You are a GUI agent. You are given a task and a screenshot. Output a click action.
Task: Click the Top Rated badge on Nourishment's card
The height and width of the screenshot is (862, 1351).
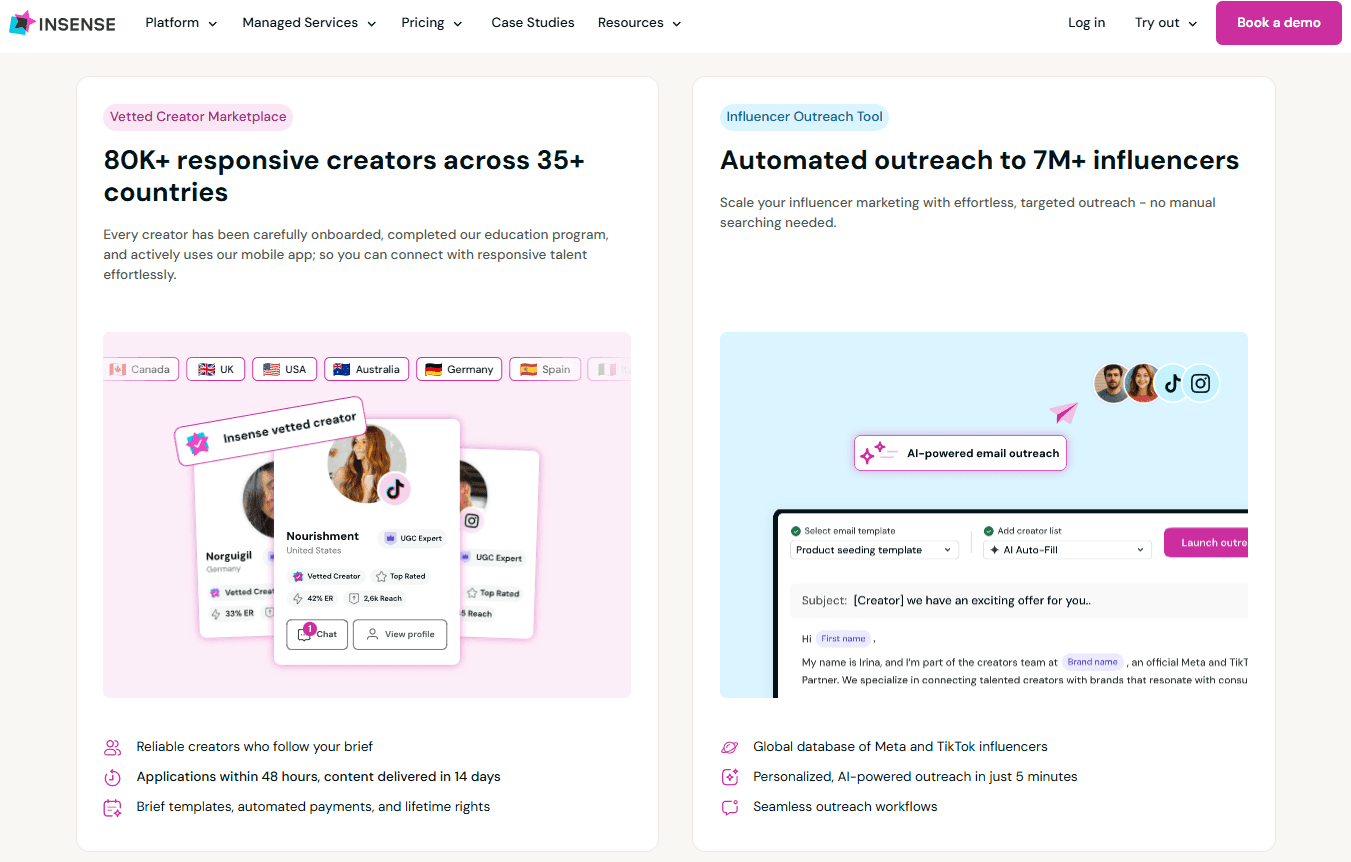click(401, 576)
